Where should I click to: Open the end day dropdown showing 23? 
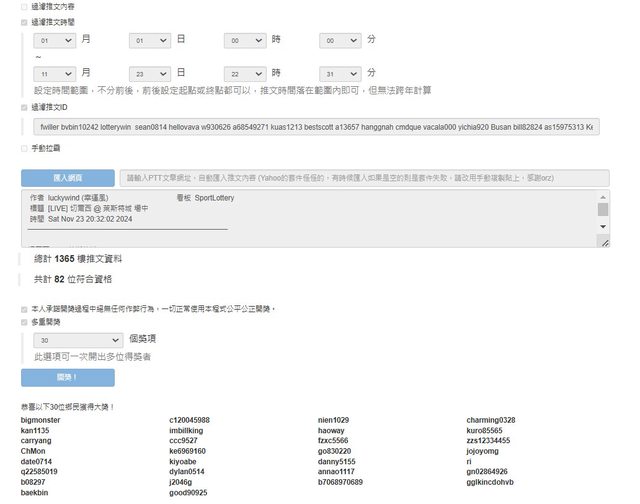point(150,74)
